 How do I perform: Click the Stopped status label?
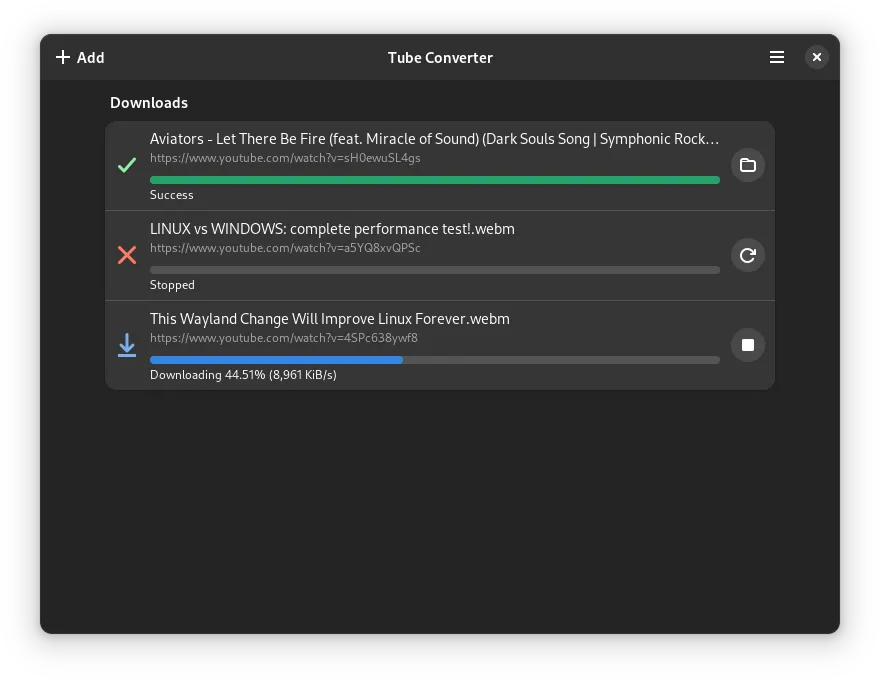[x=172, y=285]
